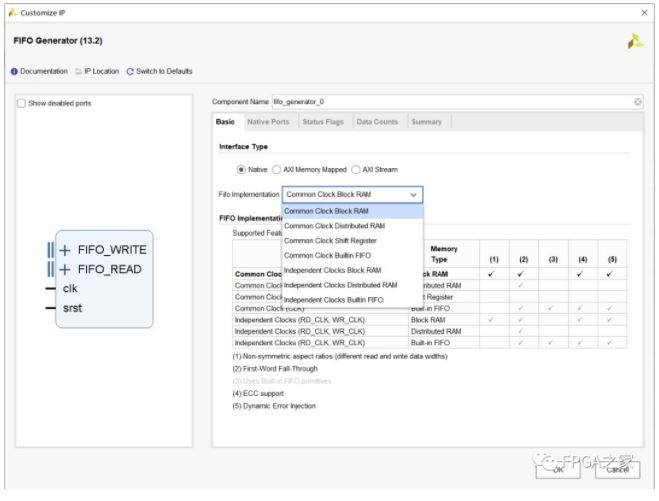Image resolution: width=659 pixels, height=501 pixels.
Task: Click the Independent Clocks Built-in FIFO table row
Action: tap(430, 343)
